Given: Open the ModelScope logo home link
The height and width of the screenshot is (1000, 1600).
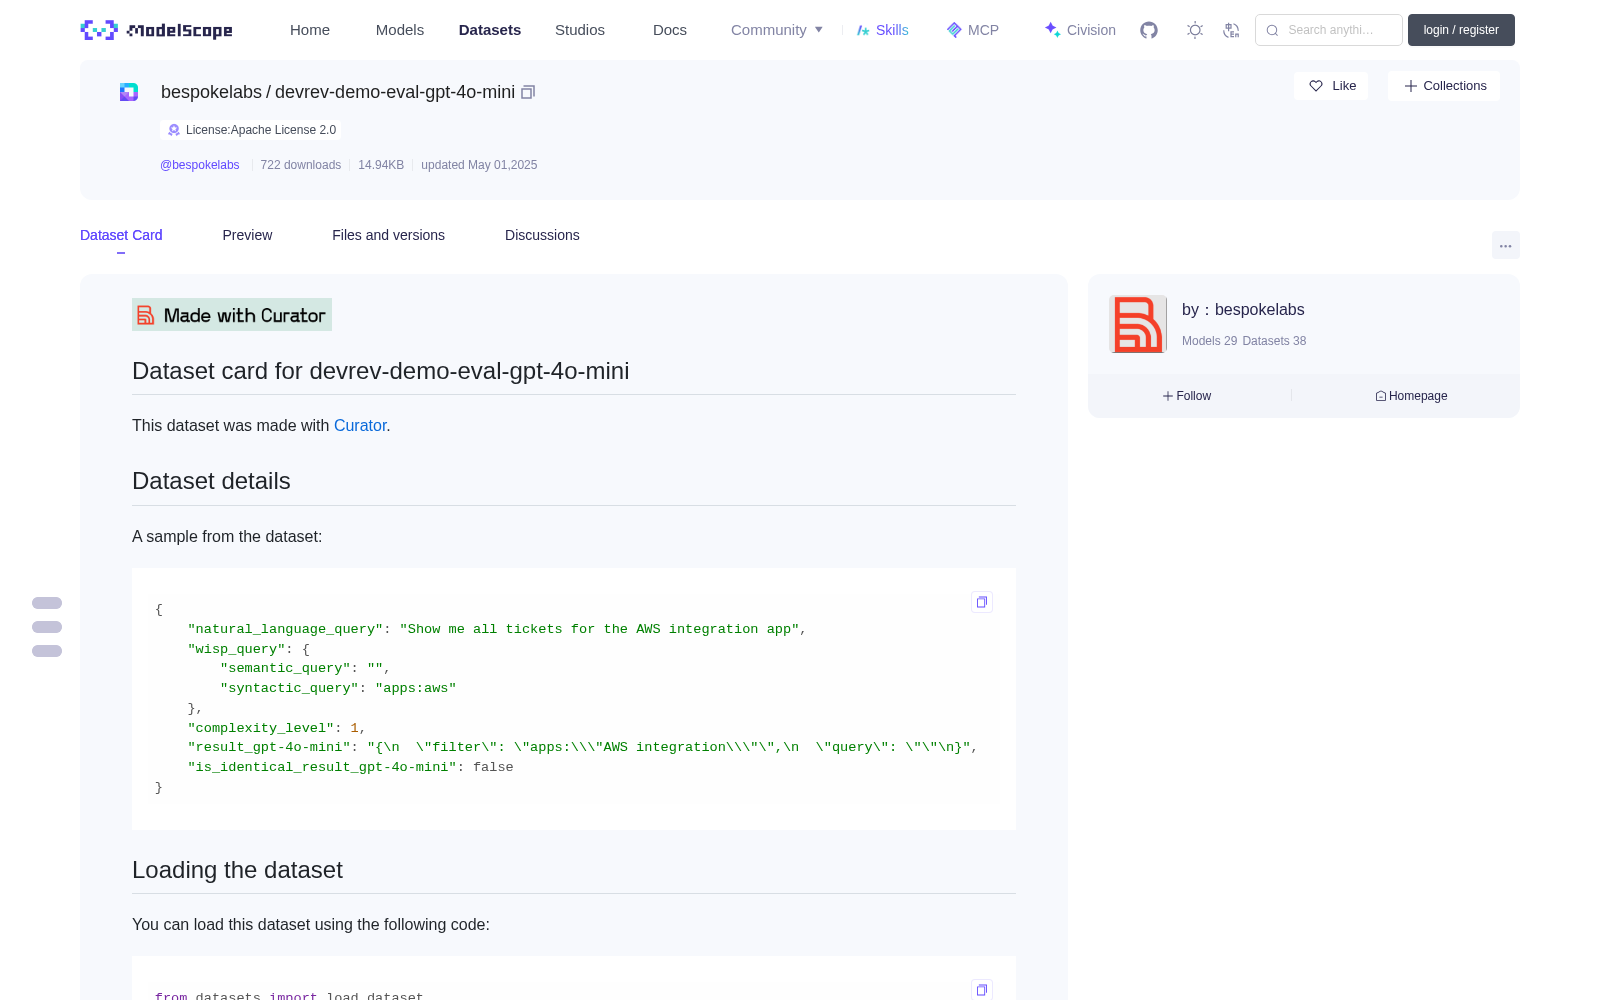Looking at the screenshot, I should [156, 30].
